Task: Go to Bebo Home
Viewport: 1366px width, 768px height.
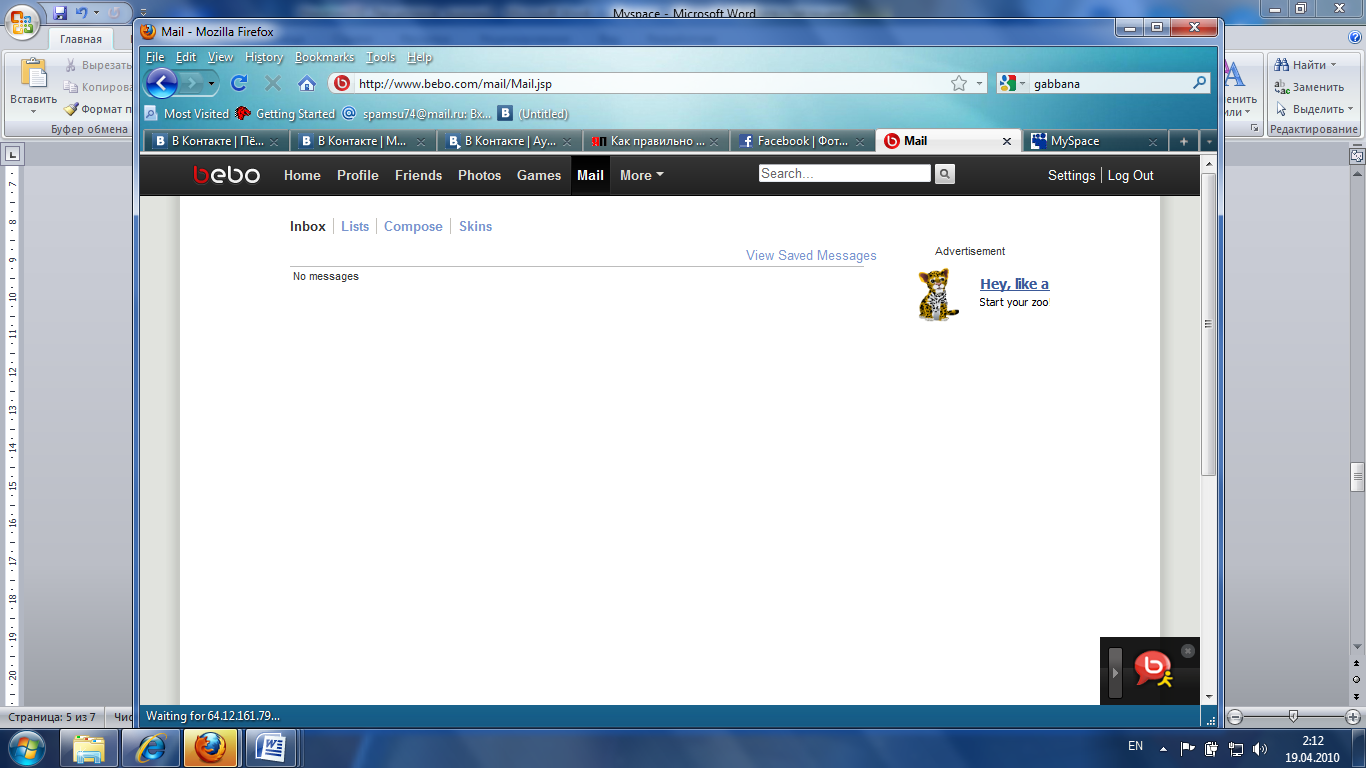Action: 302,175
